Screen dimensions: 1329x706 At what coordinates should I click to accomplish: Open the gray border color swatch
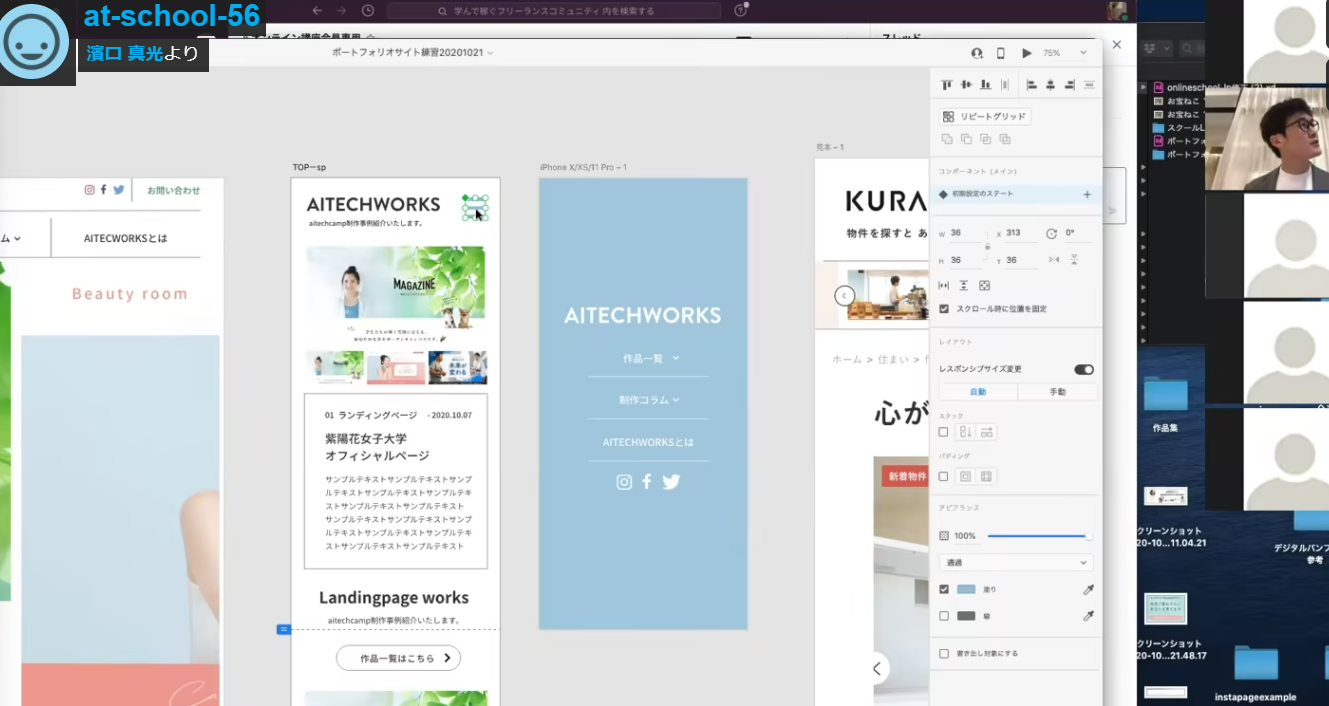pos(966,616)
